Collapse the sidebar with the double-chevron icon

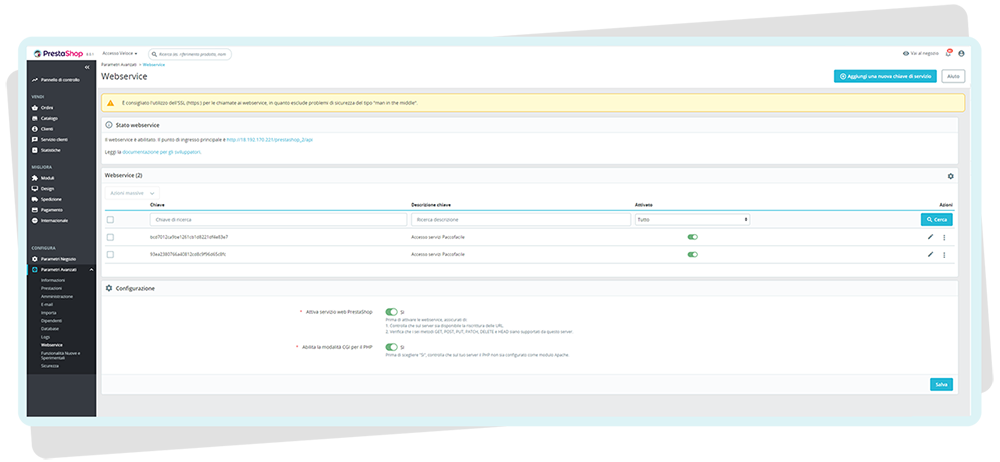(x=87, y=67)
